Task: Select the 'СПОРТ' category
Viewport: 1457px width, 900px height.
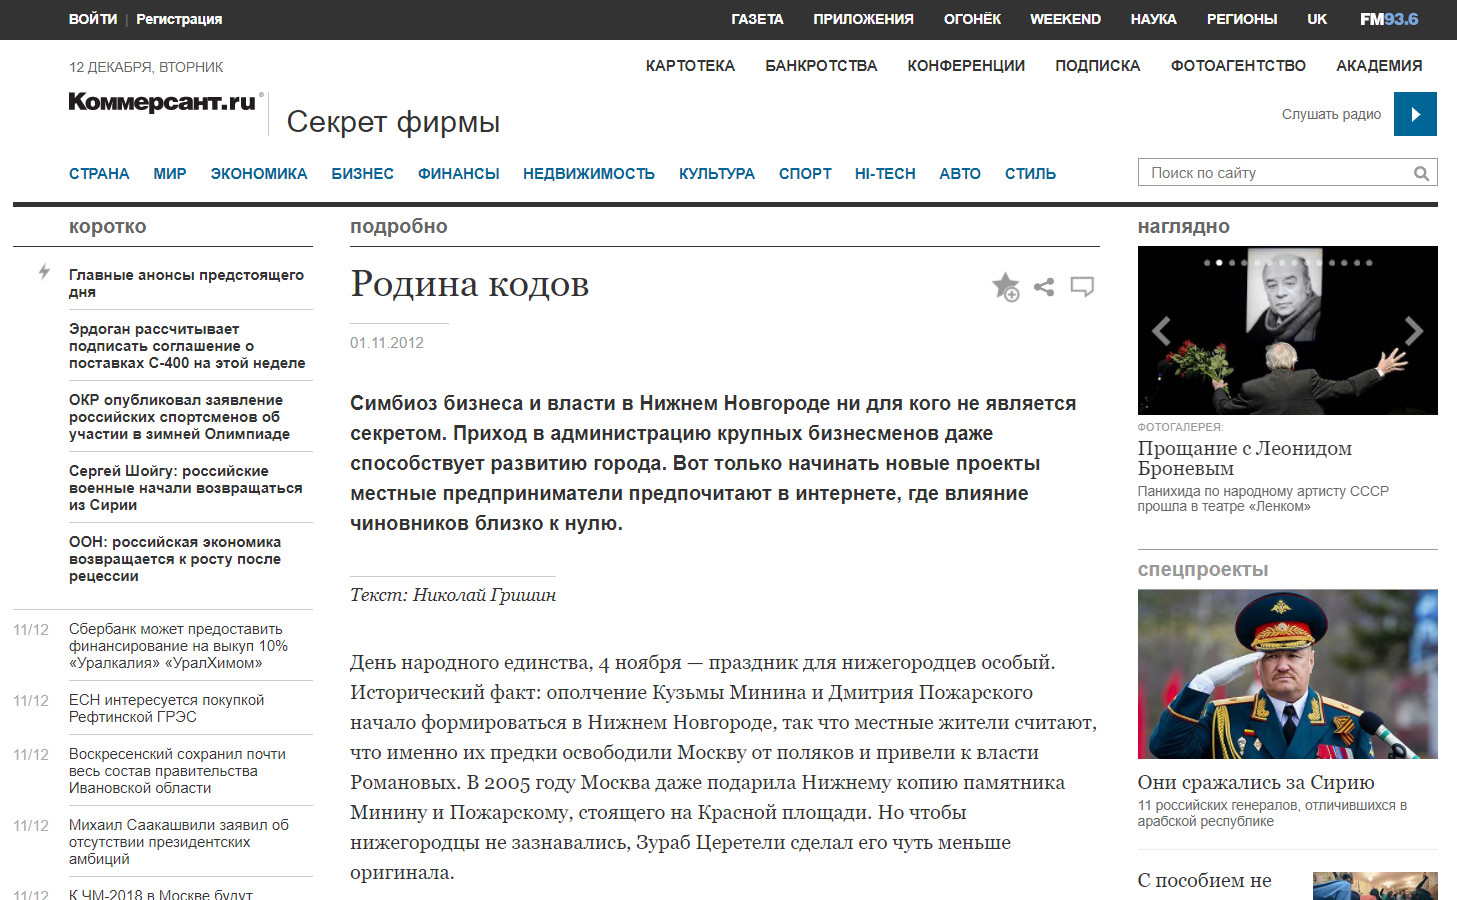Action: pyautogui.click(x=805, y=174)
